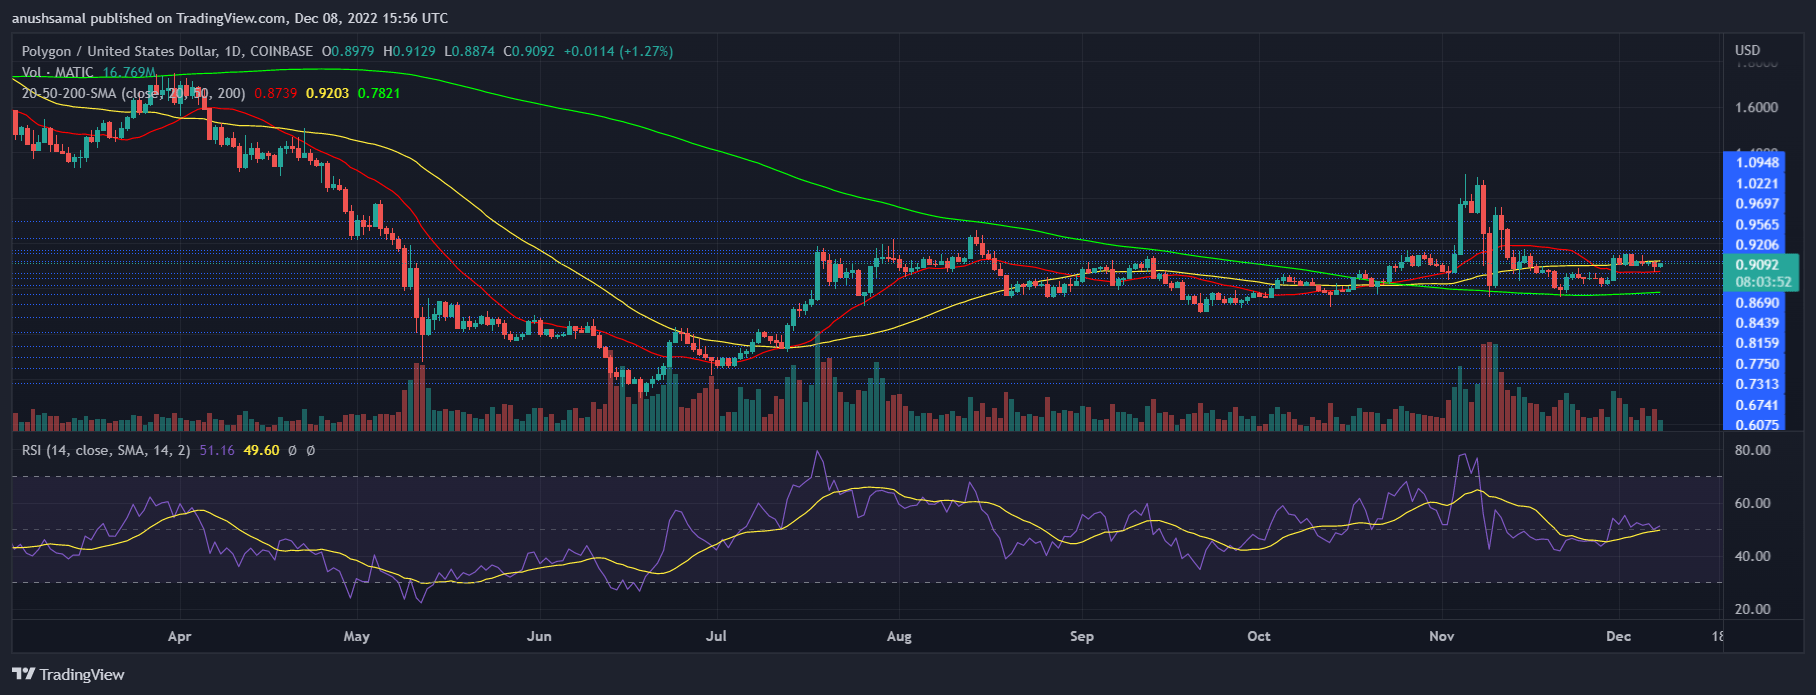Open the Polygon / United States Dollar symbol title
The image size is (1816, 695).
(167, 51)
